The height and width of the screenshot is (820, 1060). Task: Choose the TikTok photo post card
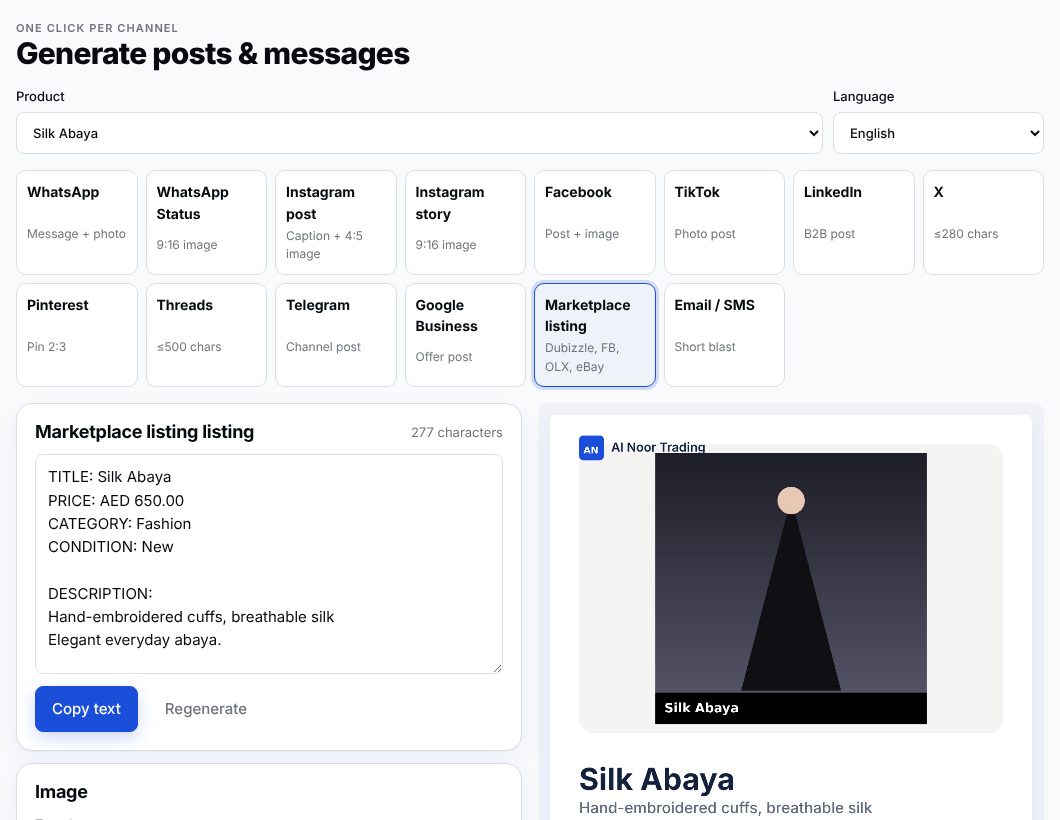coord(724,222)
